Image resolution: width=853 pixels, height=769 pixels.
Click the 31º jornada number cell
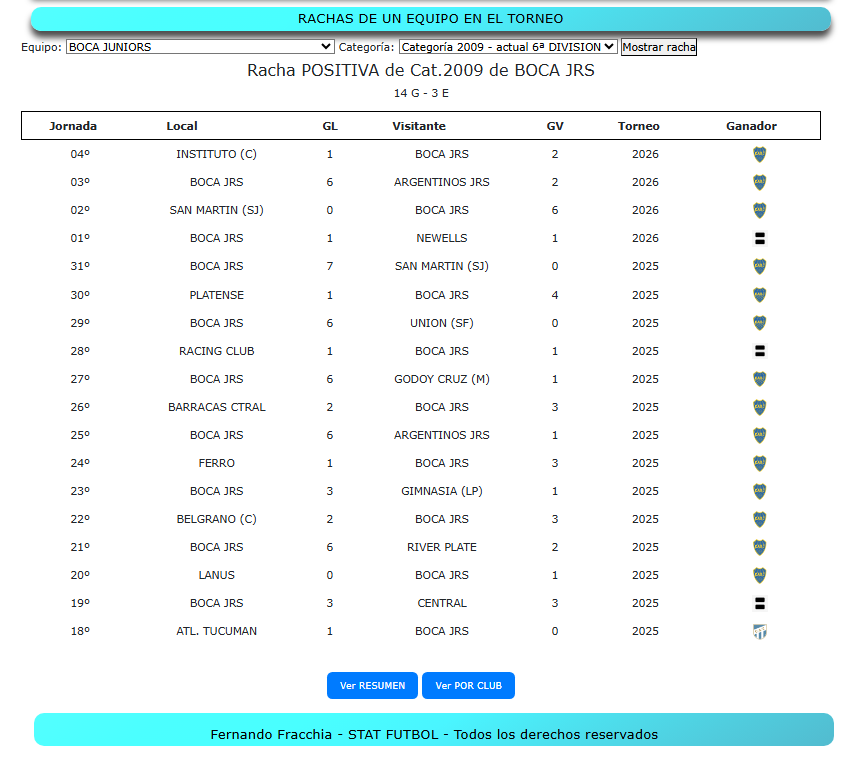pos(80,266)
